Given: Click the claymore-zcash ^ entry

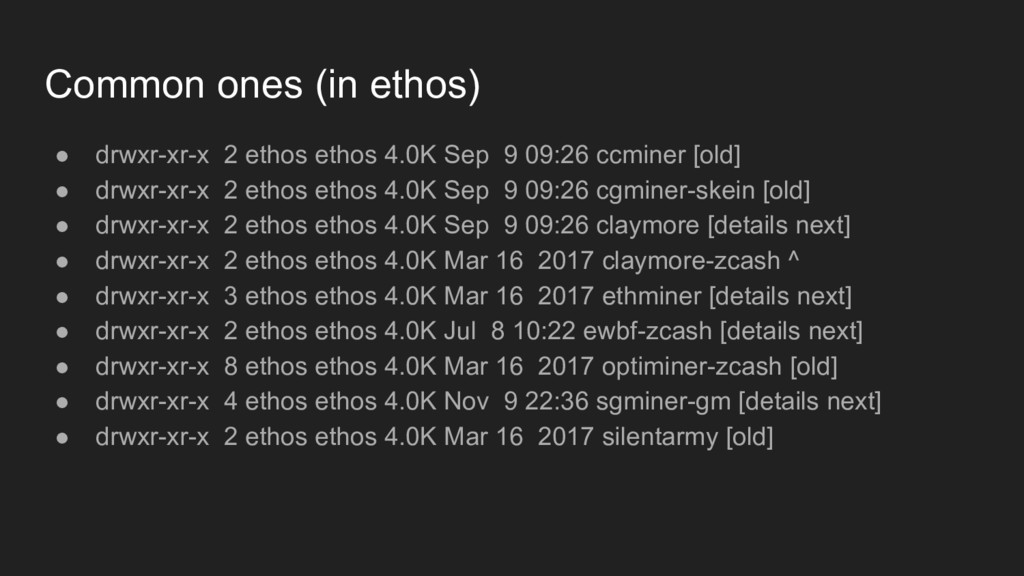Looking at the screenshot, I should click(x=447, y=261).
